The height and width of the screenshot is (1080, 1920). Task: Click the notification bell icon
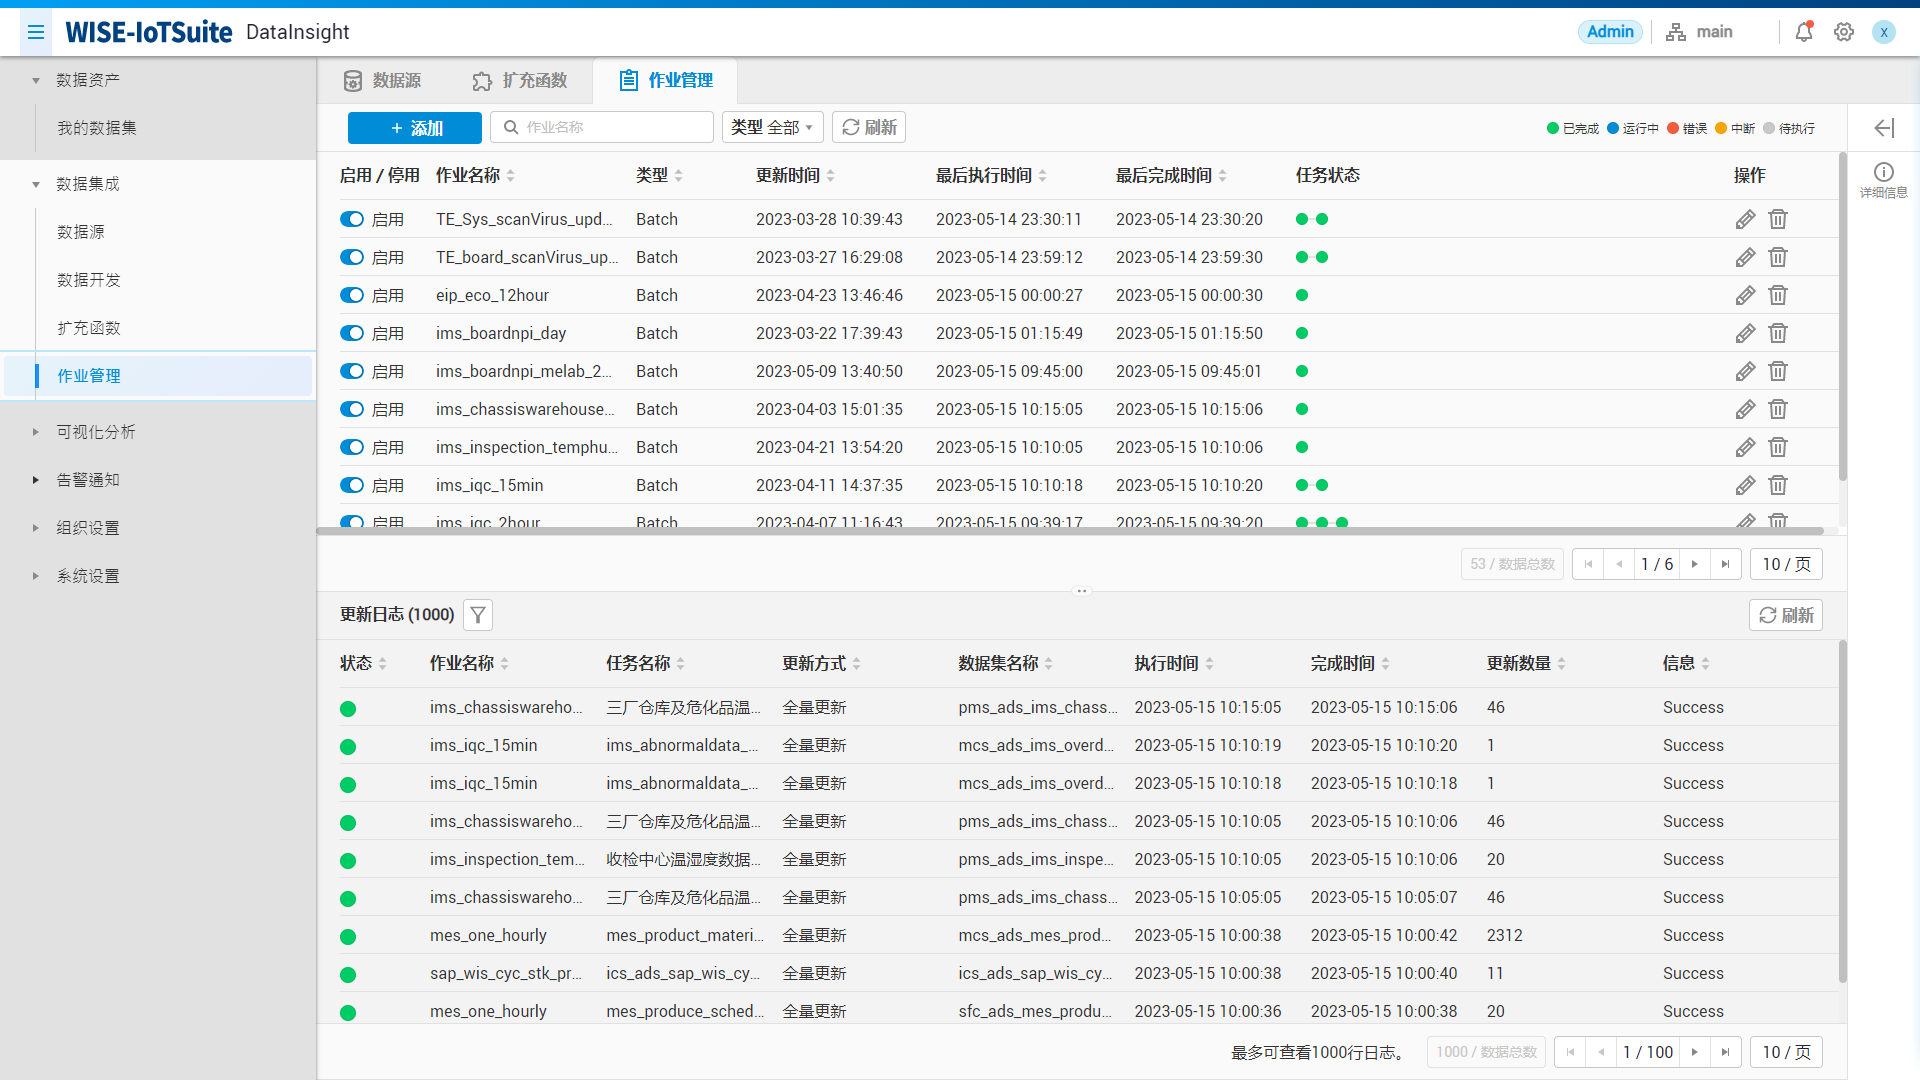pos(1803,32)
